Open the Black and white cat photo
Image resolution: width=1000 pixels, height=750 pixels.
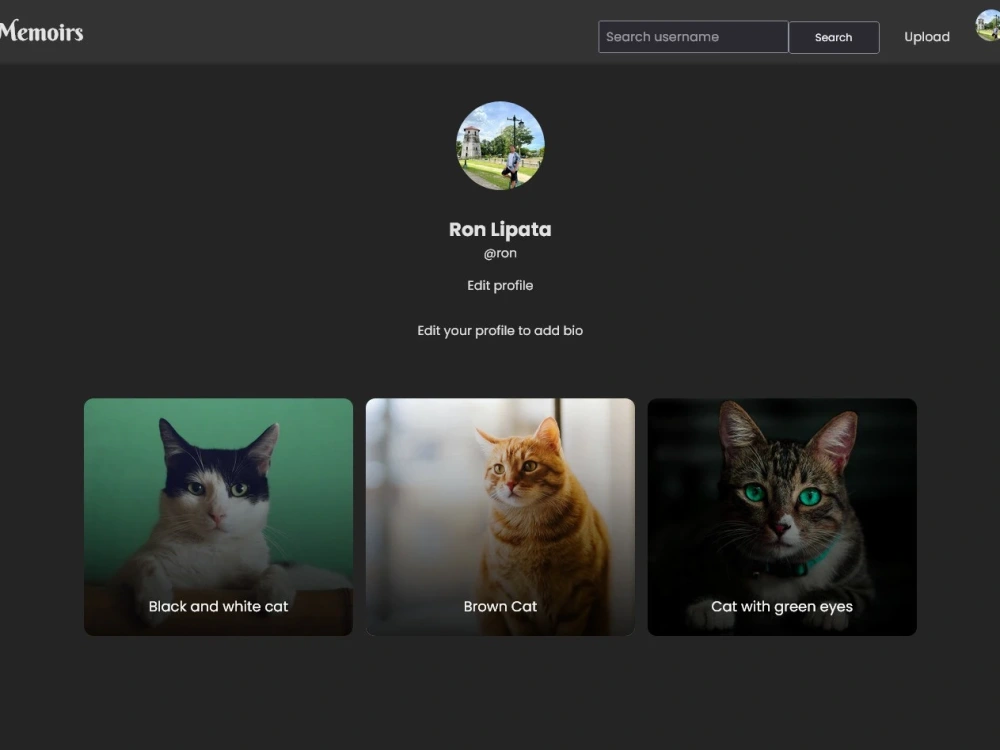pyautogui.click(x=218, y=517)
